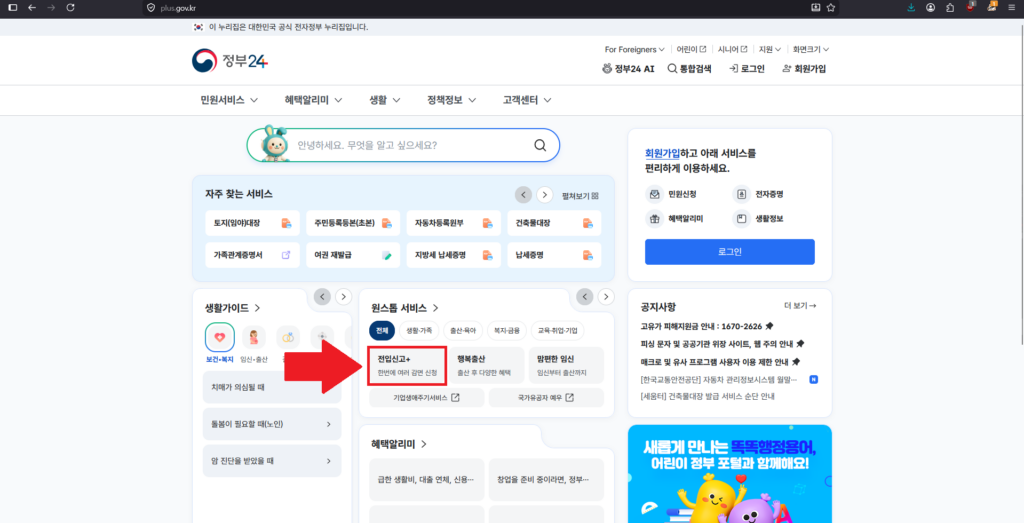
Task: Open 납세증명 service card
Action: click(x=554, y=255)
